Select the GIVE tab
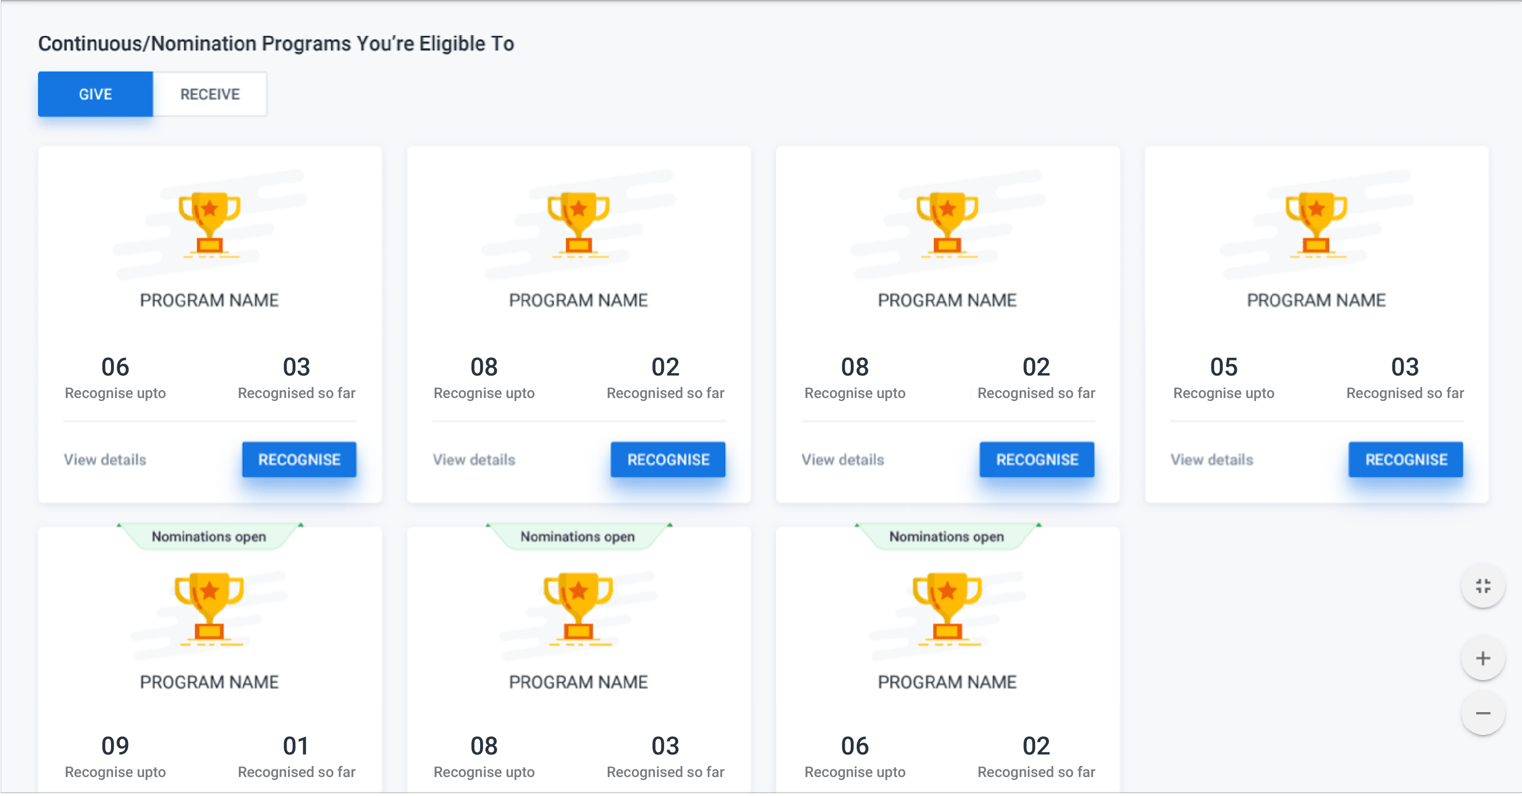The width and height of the screenshot is (1522, 796). click(95, 93)
